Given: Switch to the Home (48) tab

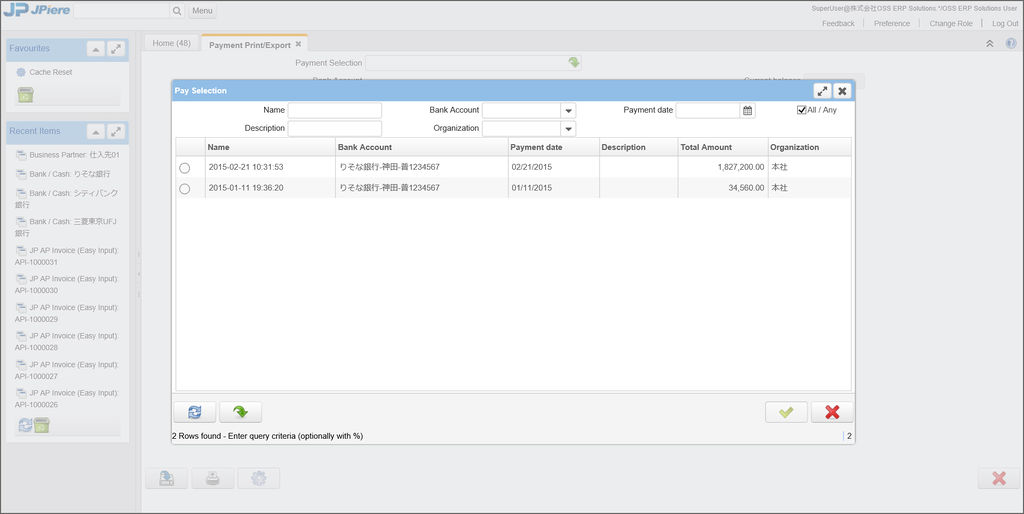Looking at the screenshot, I should (171, 43).
